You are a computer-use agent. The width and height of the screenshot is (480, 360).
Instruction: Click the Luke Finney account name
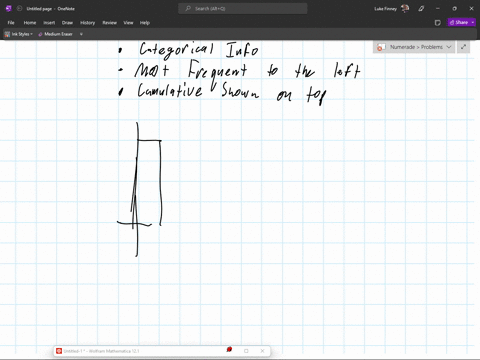click(x=386, y=9)
